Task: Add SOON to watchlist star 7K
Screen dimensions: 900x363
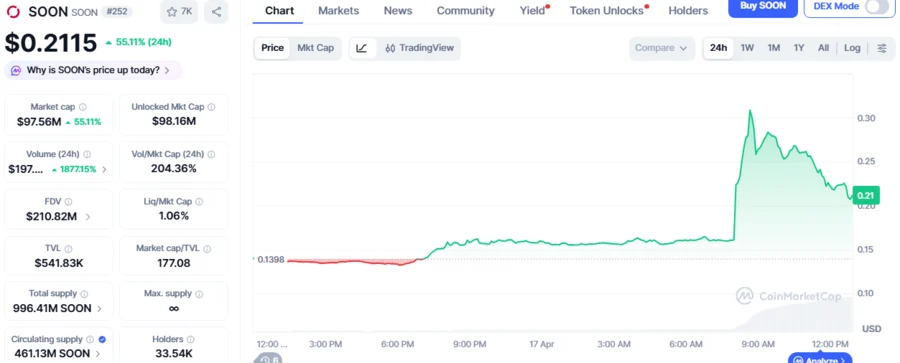Action: 179,11
